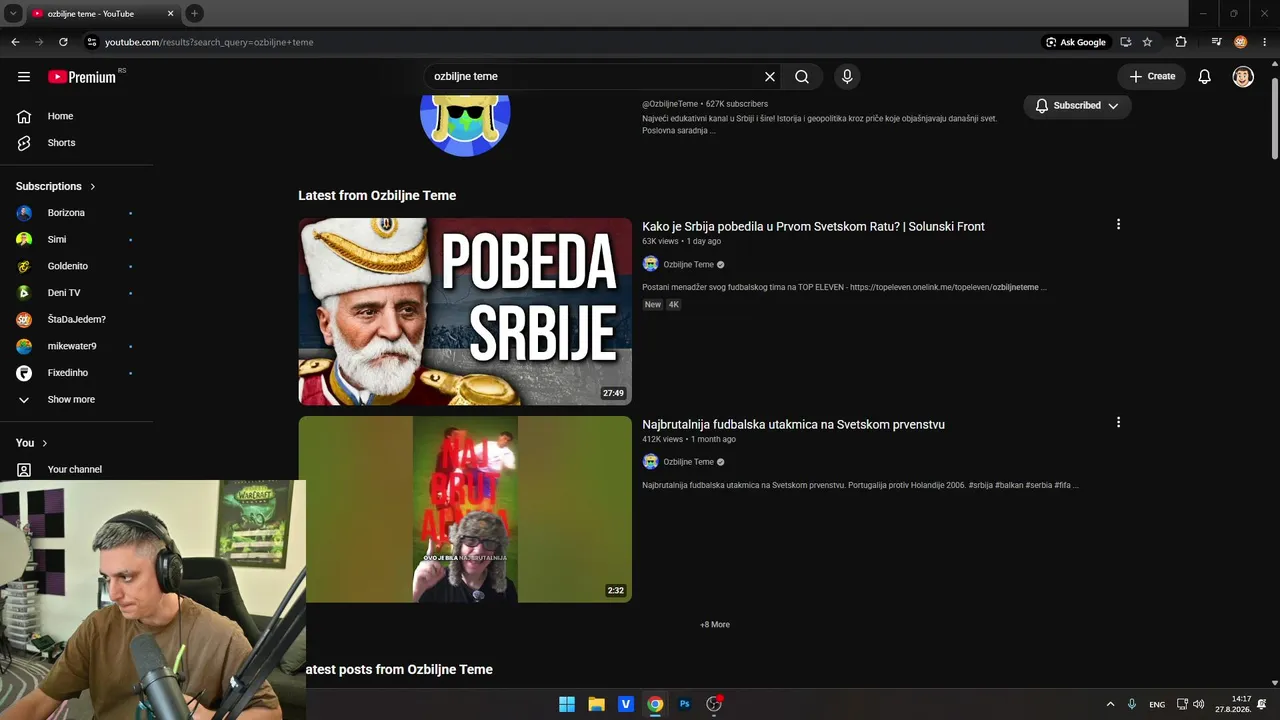Go back in browser history
This screenshot has width=1280, height=720.
point(15,42)
